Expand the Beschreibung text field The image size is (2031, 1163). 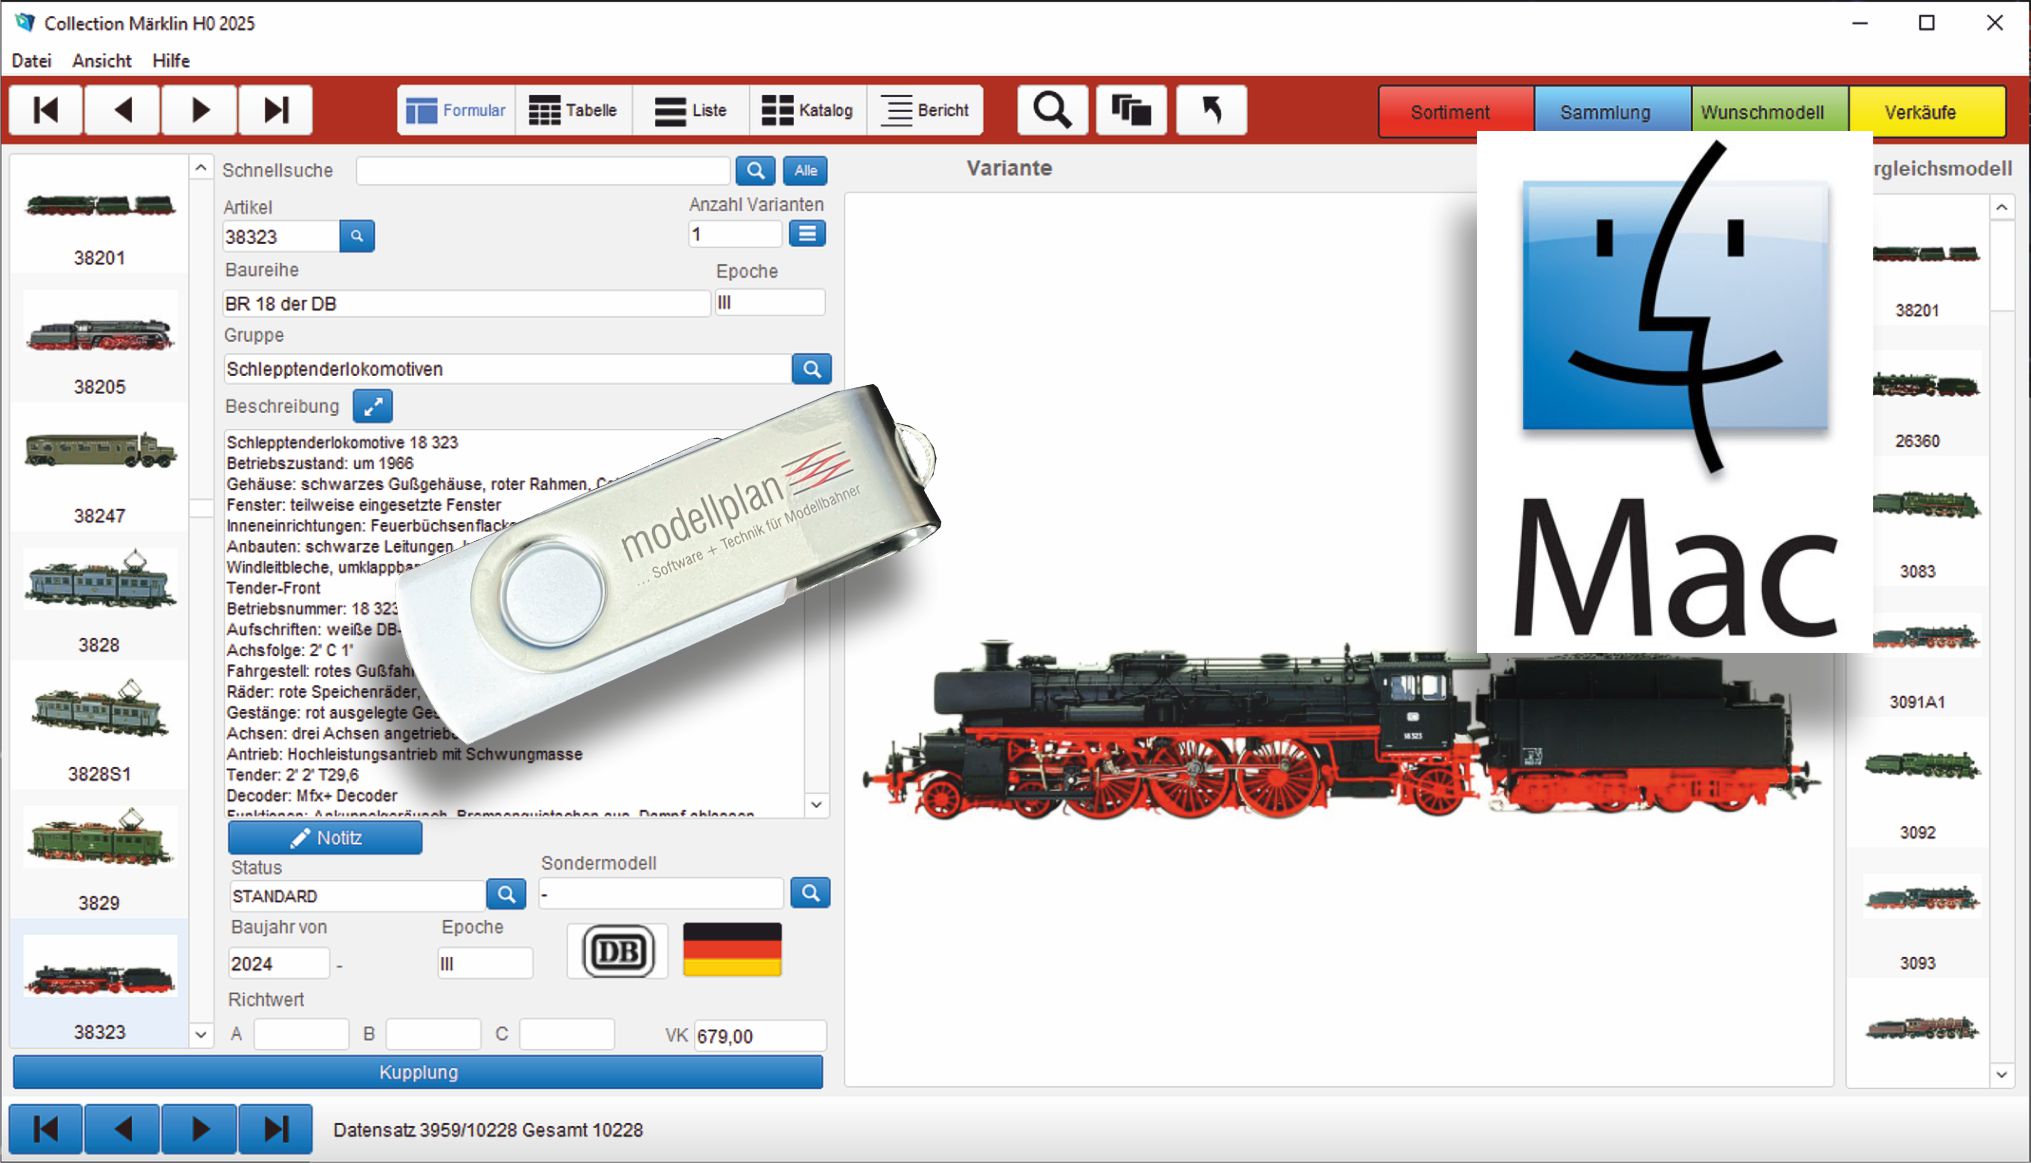click(372, 407)
